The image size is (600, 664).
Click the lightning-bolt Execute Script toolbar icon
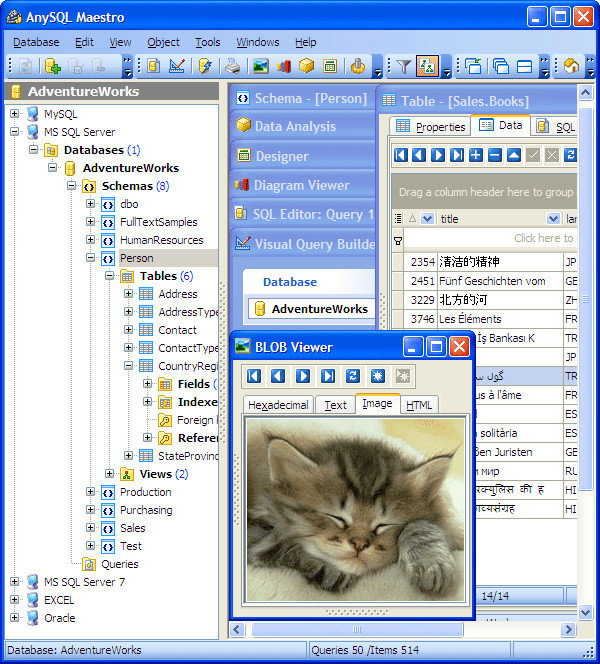click(205, 66)
